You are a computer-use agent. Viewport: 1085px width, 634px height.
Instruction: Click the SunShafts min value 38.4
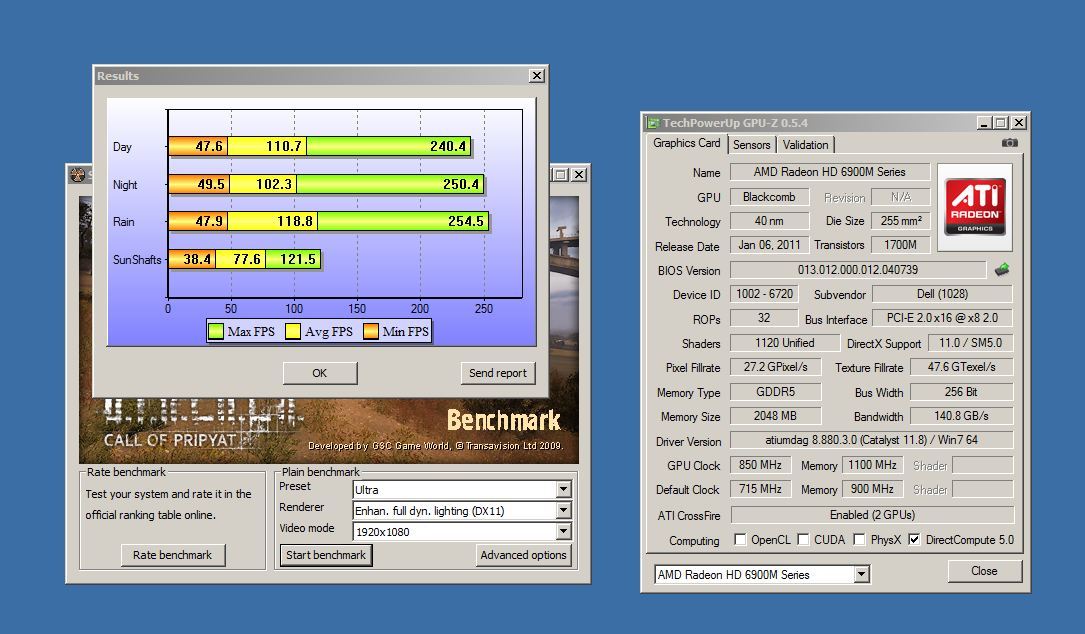pyautogui.click(x=197, y=259)
